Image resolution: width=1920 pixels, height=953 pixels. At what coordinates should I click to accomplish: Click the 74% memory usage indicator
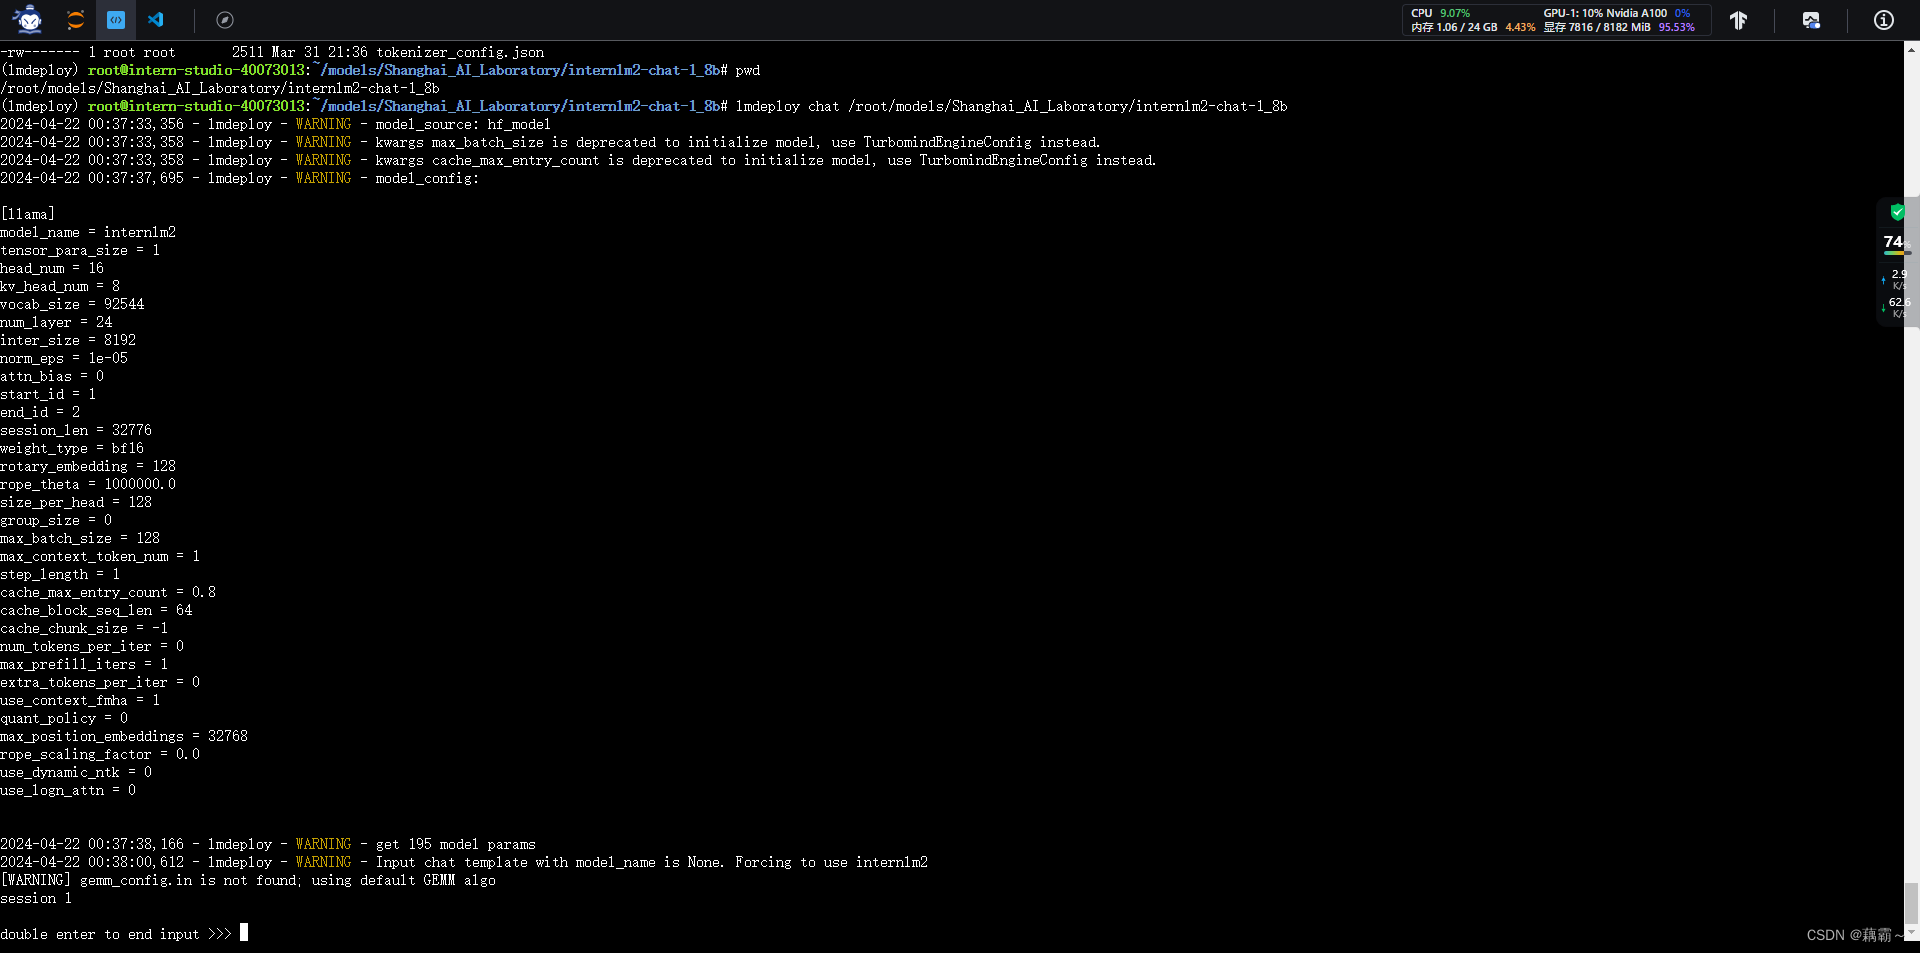tap(1896, 243)
